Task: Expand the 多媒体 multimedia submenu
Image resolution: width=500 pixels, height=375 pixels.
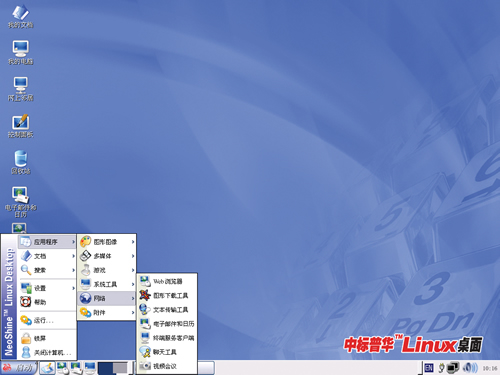Action: 107,256
